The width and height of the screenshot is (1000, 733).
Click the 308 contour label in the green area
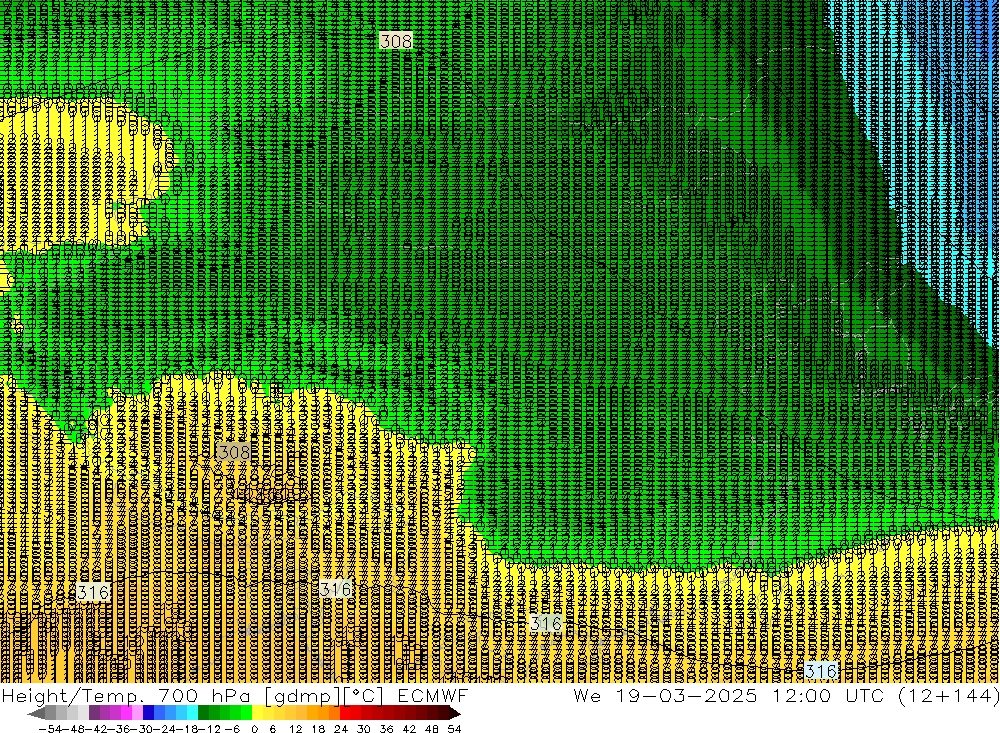click(x=396, y=41)
